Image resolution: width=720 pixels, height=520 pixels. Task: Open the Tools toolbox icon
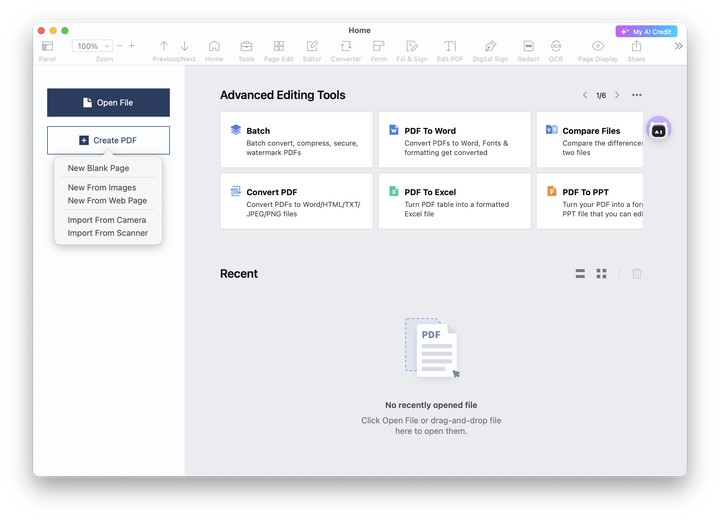246,46
